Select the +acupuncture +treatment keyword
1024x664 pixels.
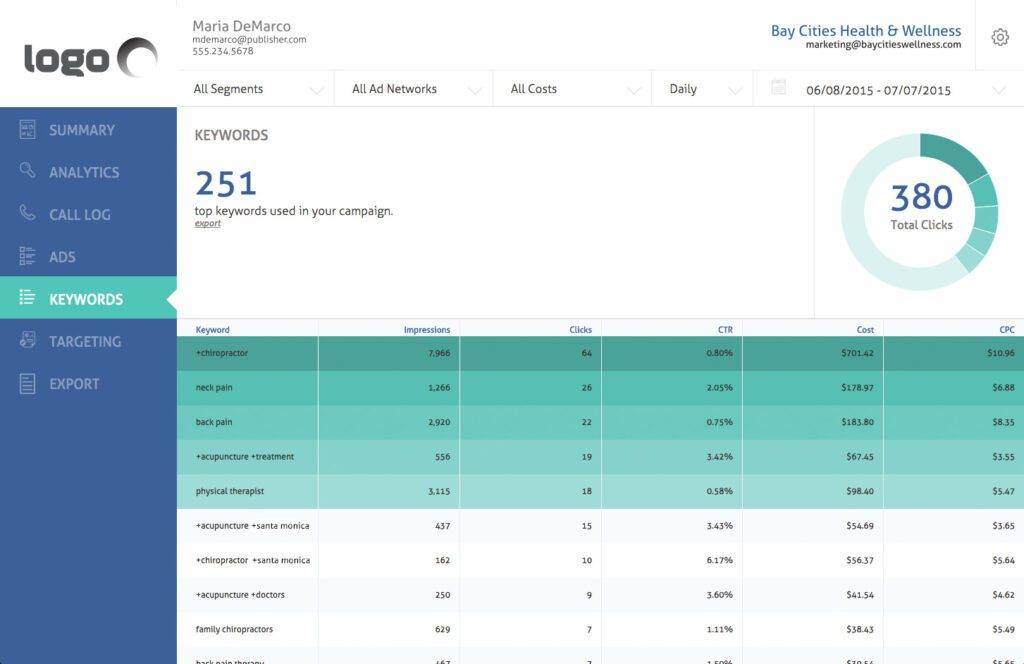coord(244,457)
